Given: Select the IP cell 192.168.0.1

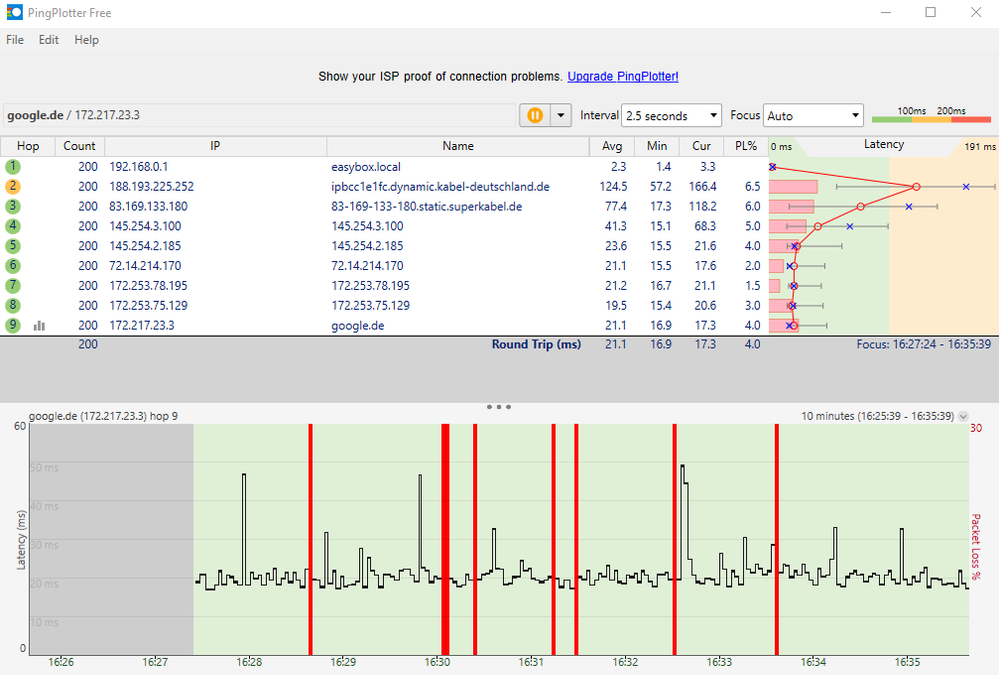Looking at the screenshot, I should coord(139,166).
